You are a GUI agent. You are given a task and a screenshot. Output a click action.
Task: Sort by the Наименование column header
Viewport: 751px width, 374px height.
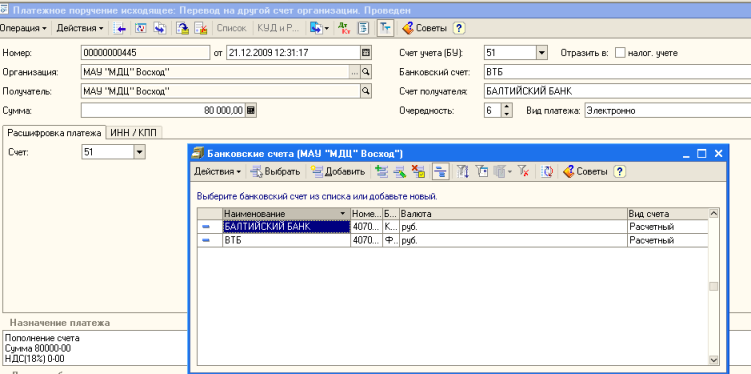coord(286,214)
